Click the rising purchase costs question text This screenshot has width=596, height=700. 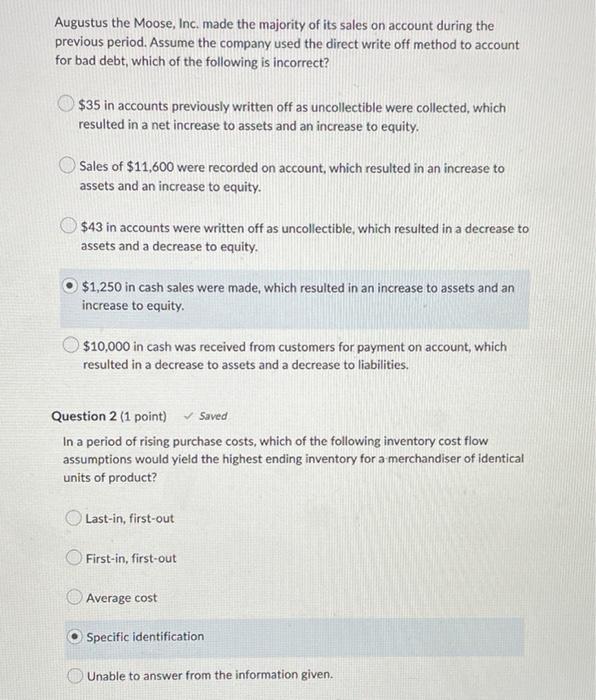click(293, 459)
